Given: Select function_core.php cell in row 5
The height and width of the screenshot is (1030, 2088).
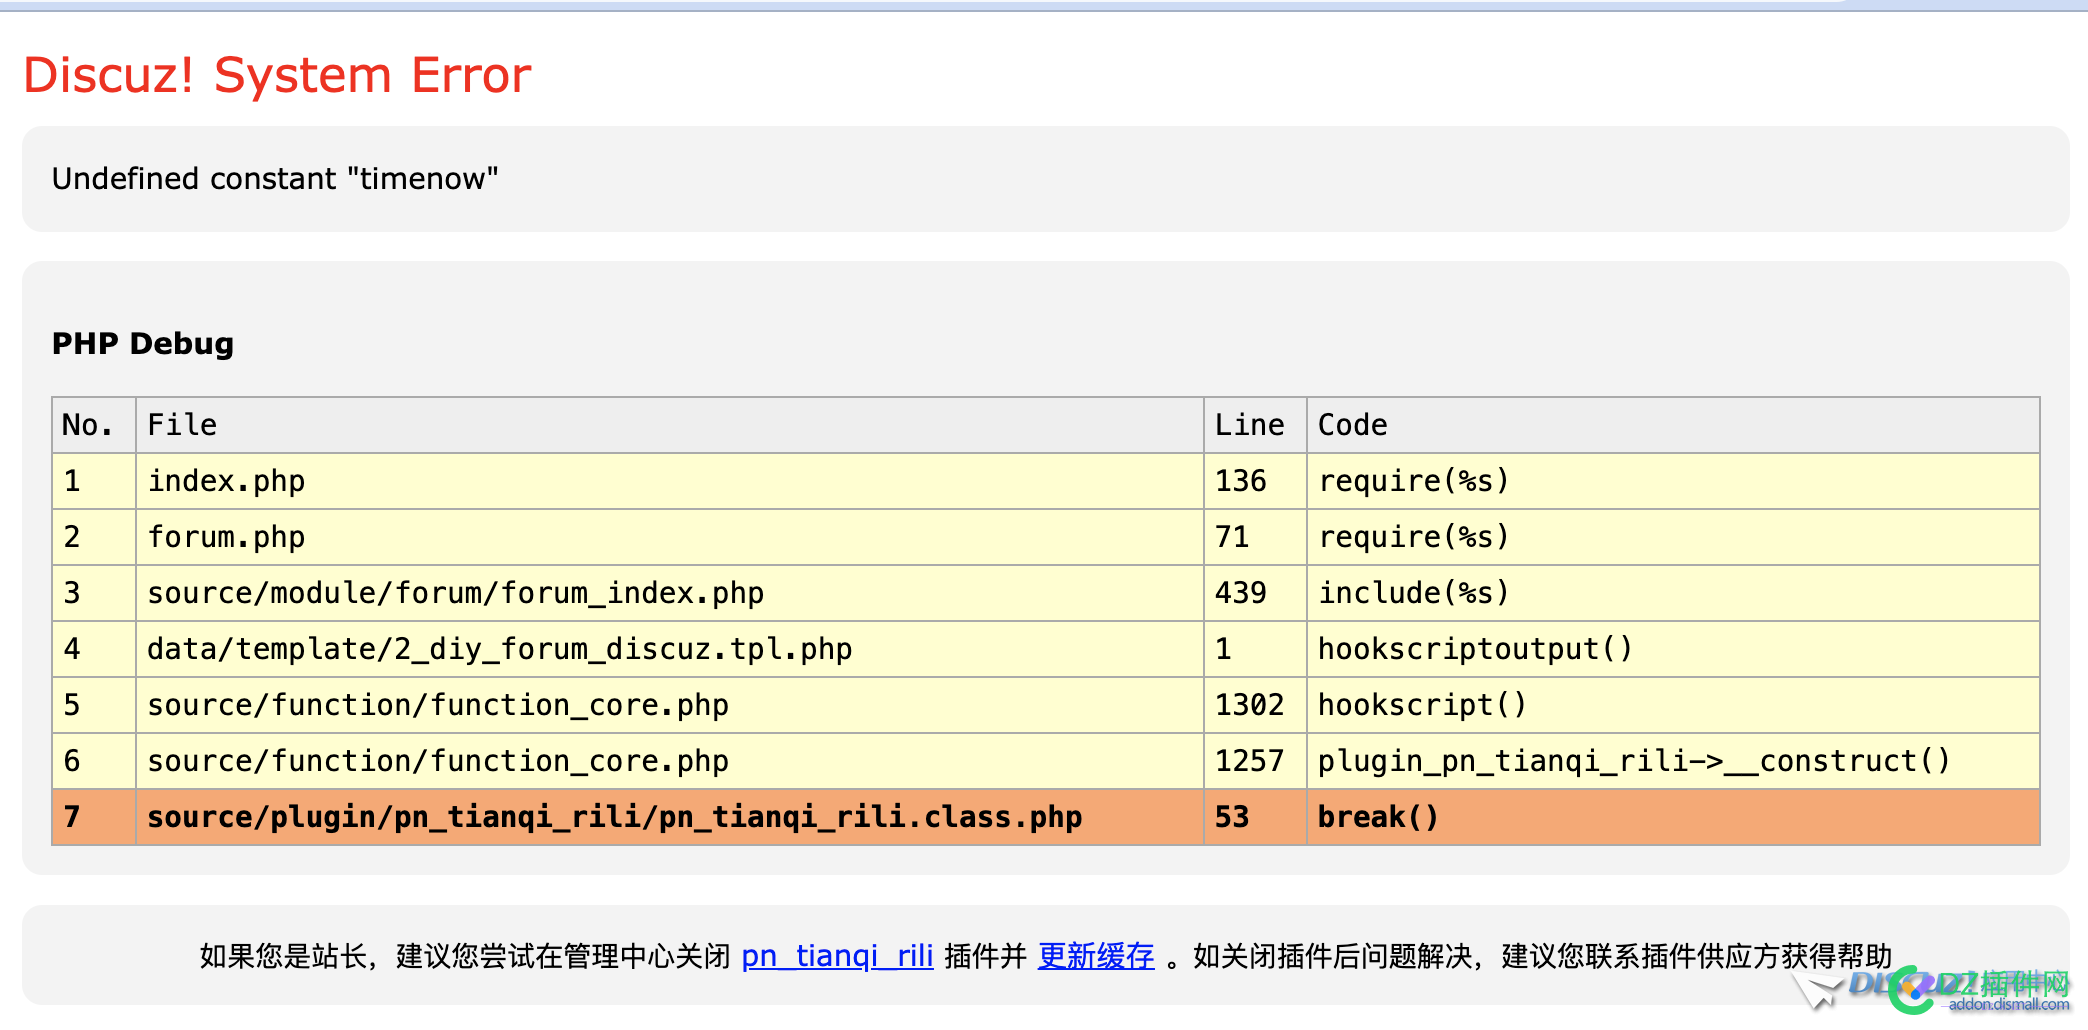Looking at the screenshot, I should 670,705.
